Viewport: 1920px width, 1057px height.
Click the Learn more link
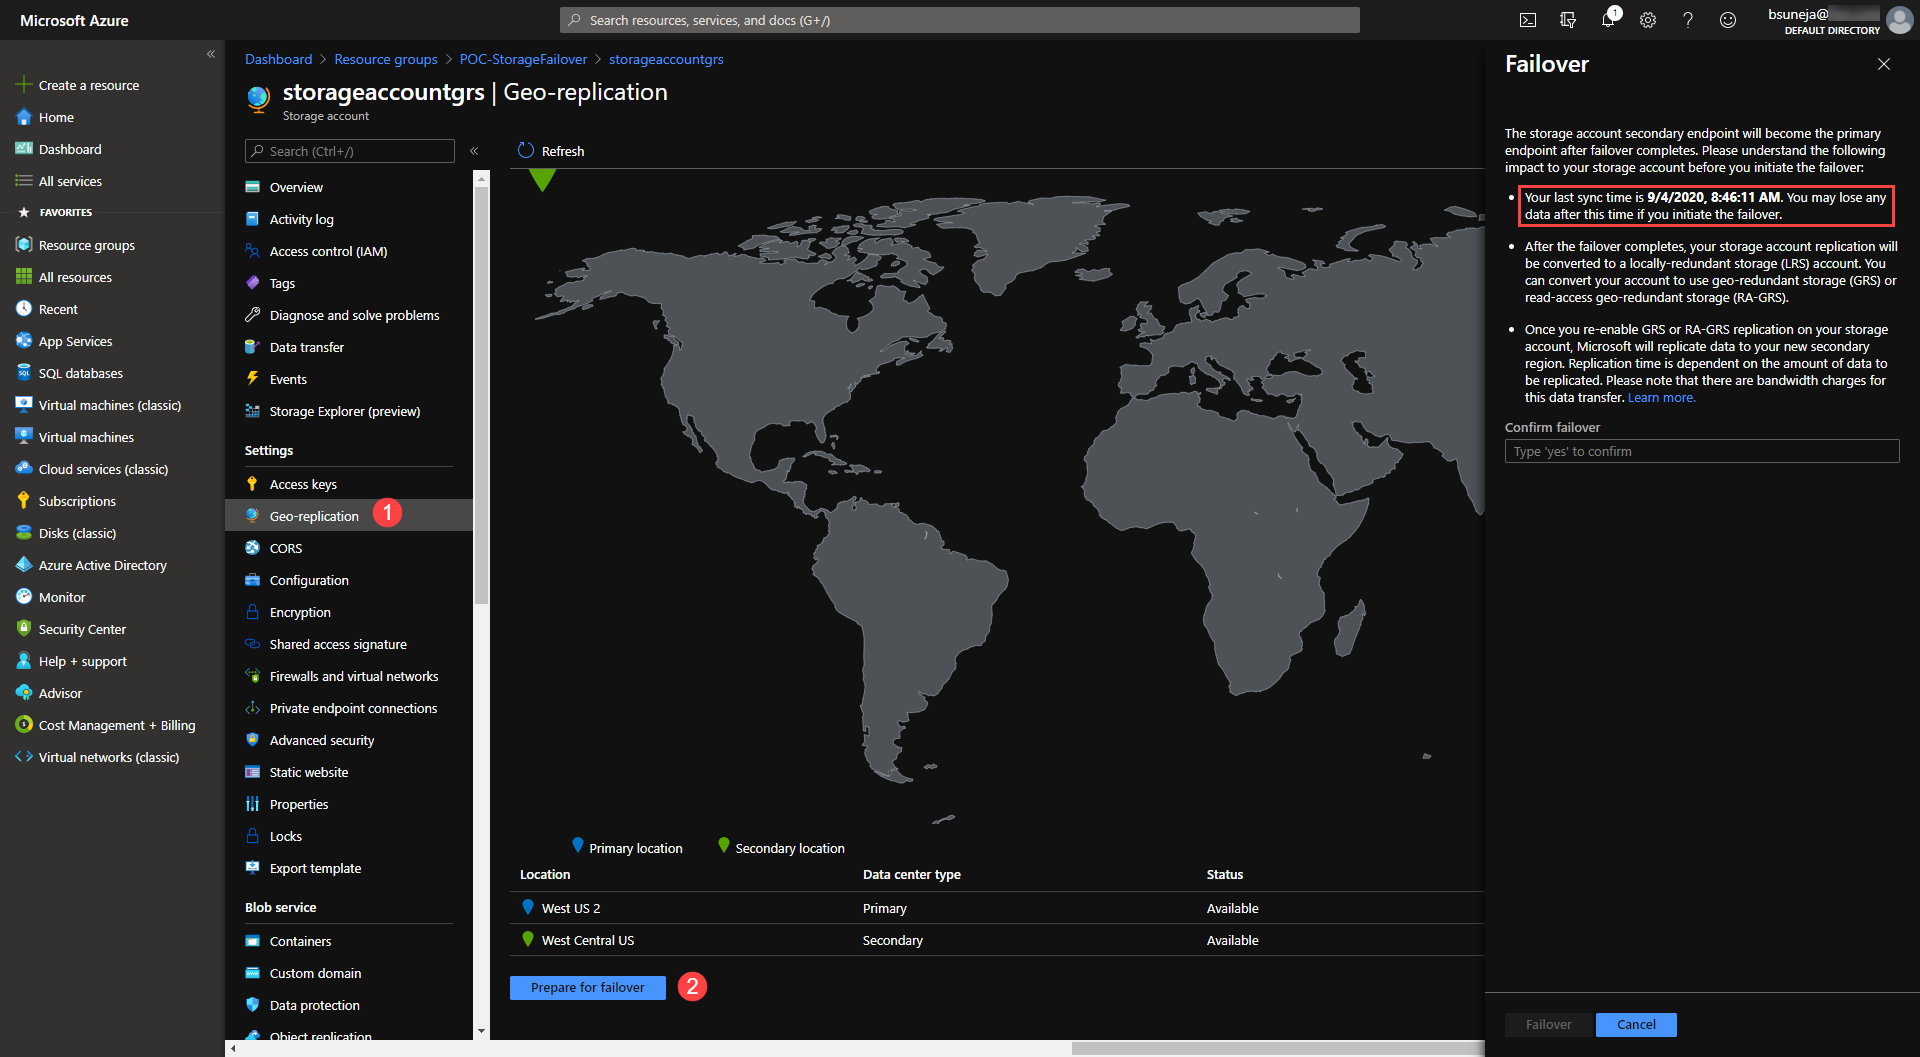1661,398
